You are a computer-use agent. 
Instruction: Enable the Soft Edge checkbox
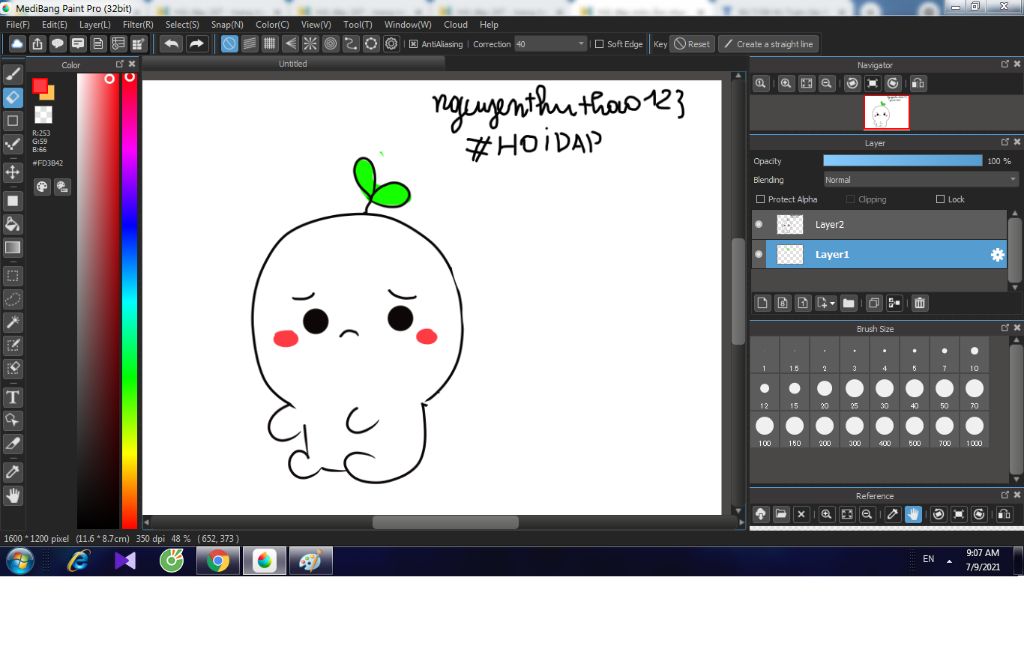pos(599,44)
